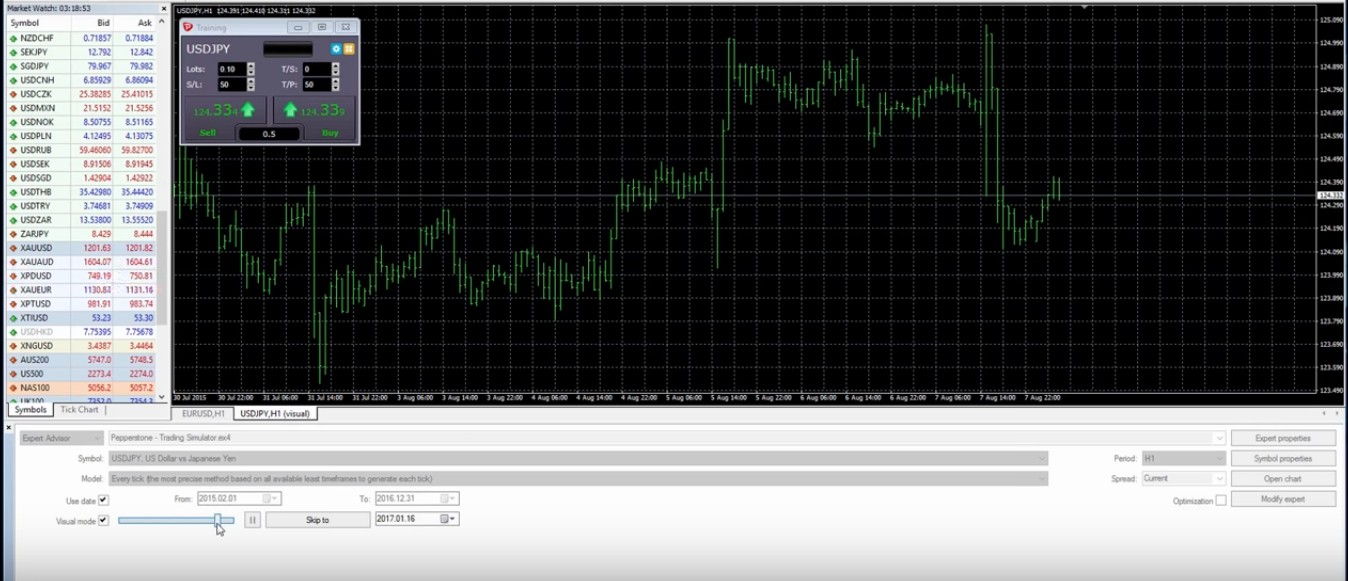Select the Tick Chart tab
Screen dimensions: 1348x581
[x=79, y=409]
